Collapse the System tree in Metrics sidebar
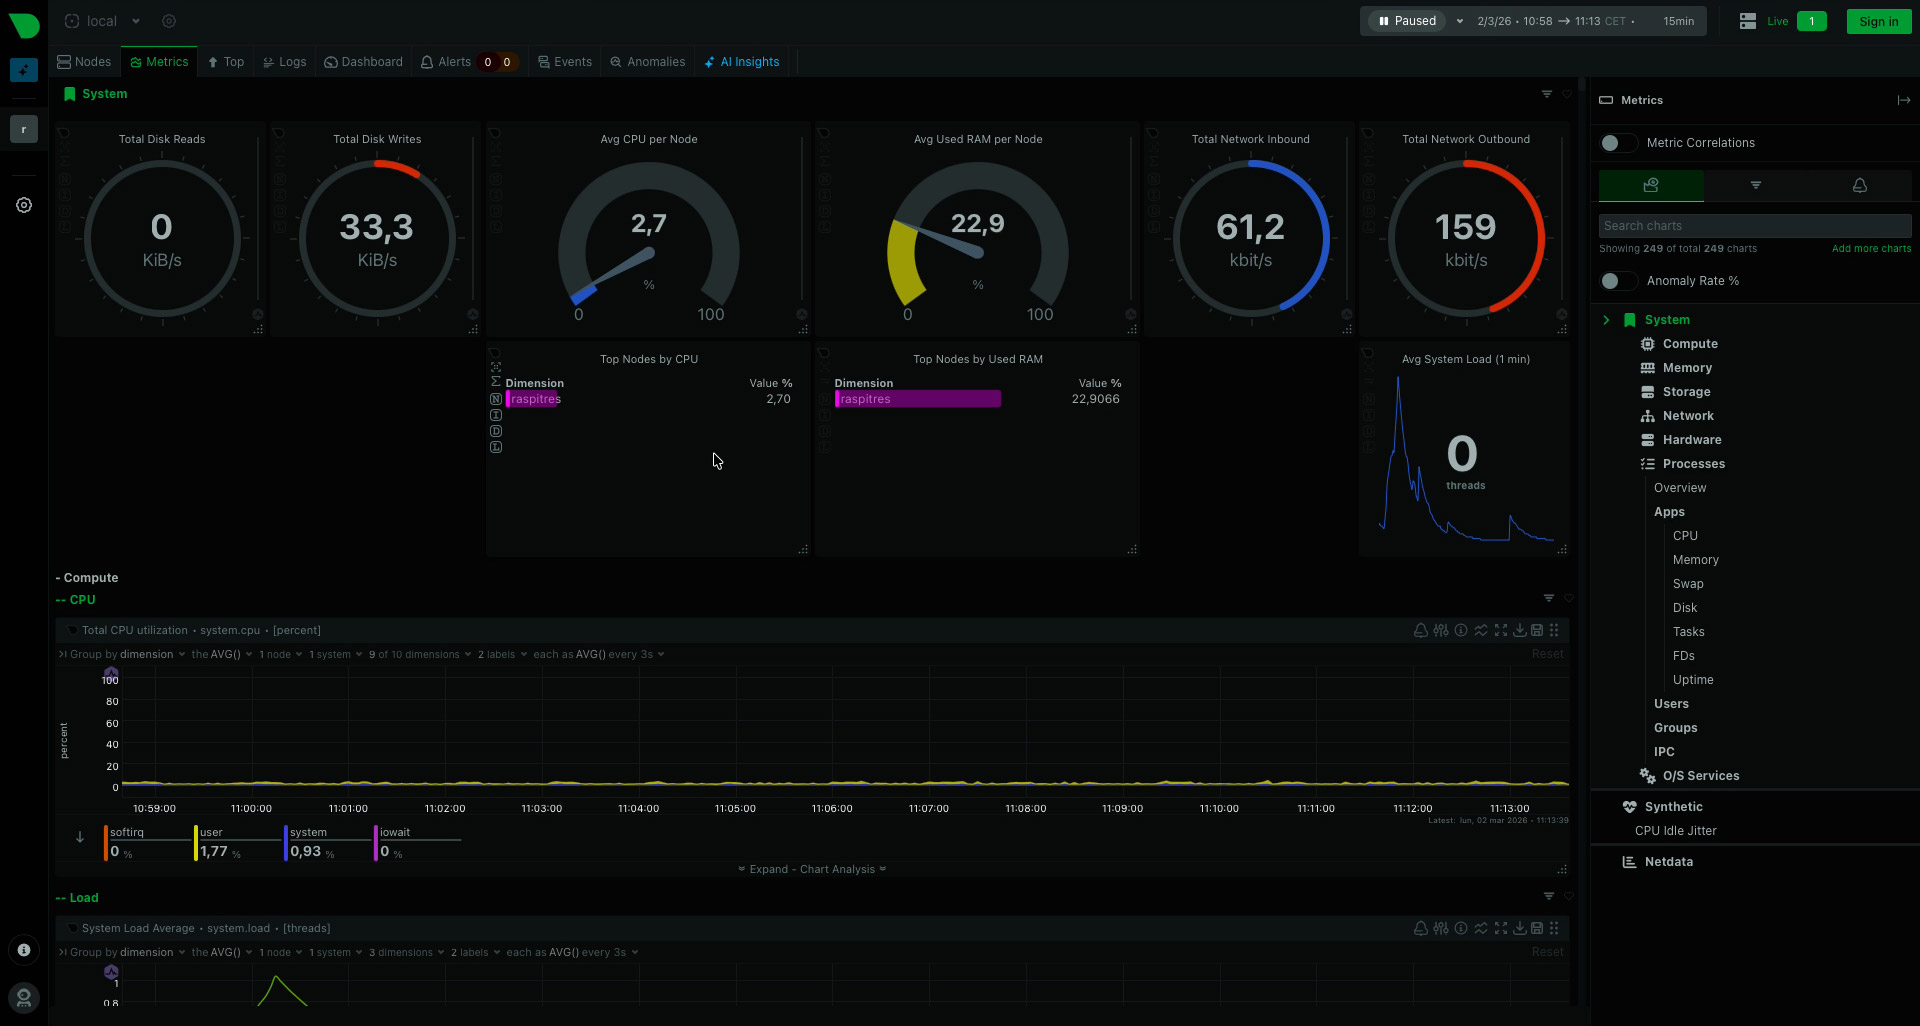This screenshot has height=1026, width=1920. [x=1607, y=319]
